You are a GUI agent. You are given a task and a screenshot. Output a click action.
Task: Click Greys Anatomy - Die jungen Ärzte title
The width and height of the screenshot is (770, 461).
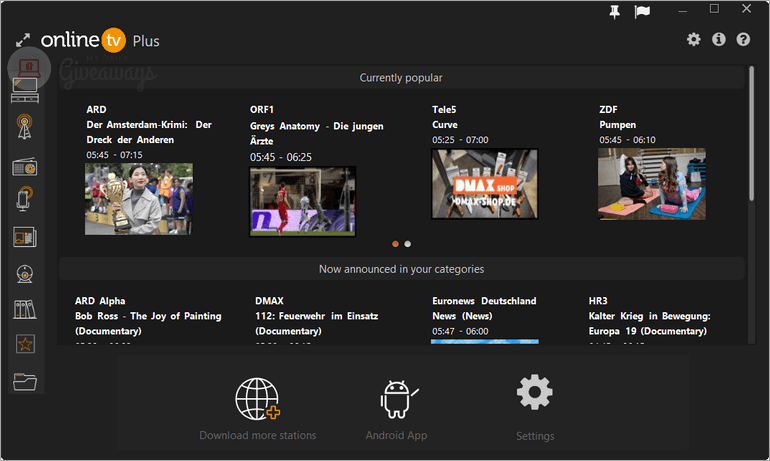pyautogui.click(x=317, y=134)
